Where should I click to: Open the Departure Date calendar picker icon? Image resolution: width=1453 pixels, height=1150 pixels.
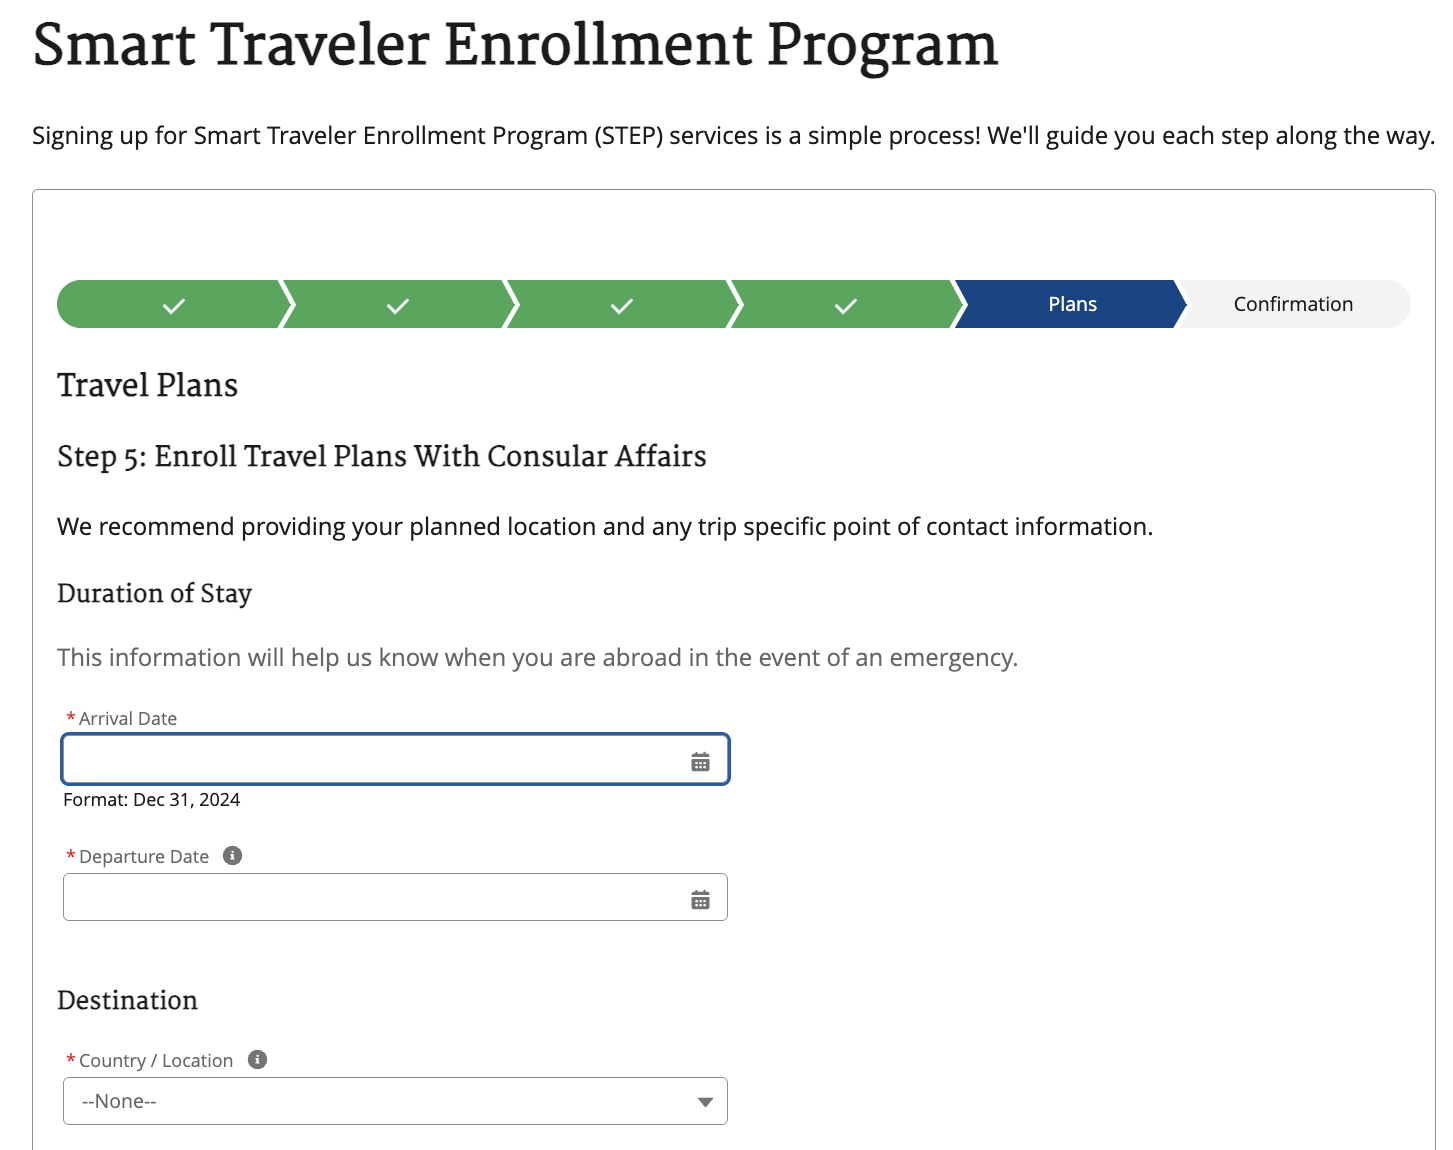(x=700, y=897)
